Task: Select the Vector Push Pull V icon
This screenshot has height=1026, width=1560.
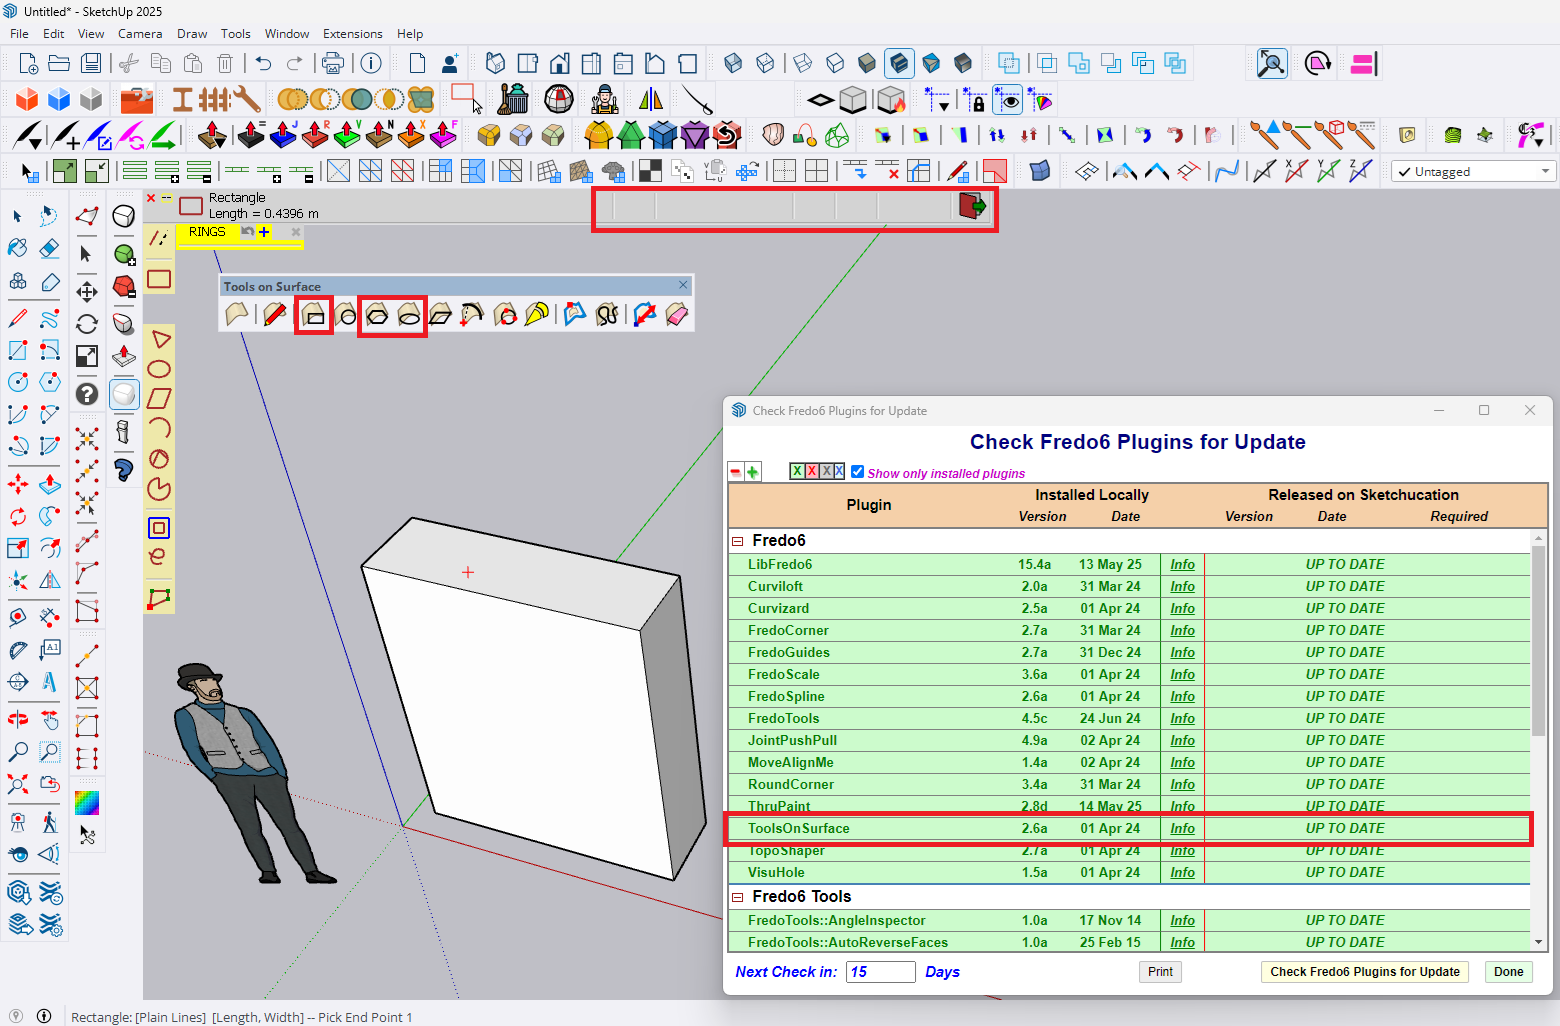Action: click(347, 134)
